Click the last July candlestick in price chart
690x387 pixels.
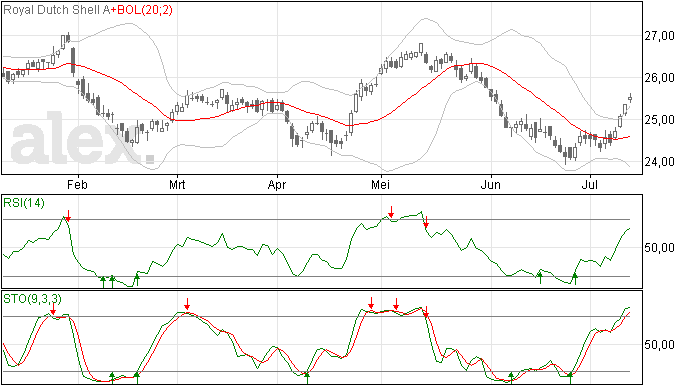click(x=630, y=98)
